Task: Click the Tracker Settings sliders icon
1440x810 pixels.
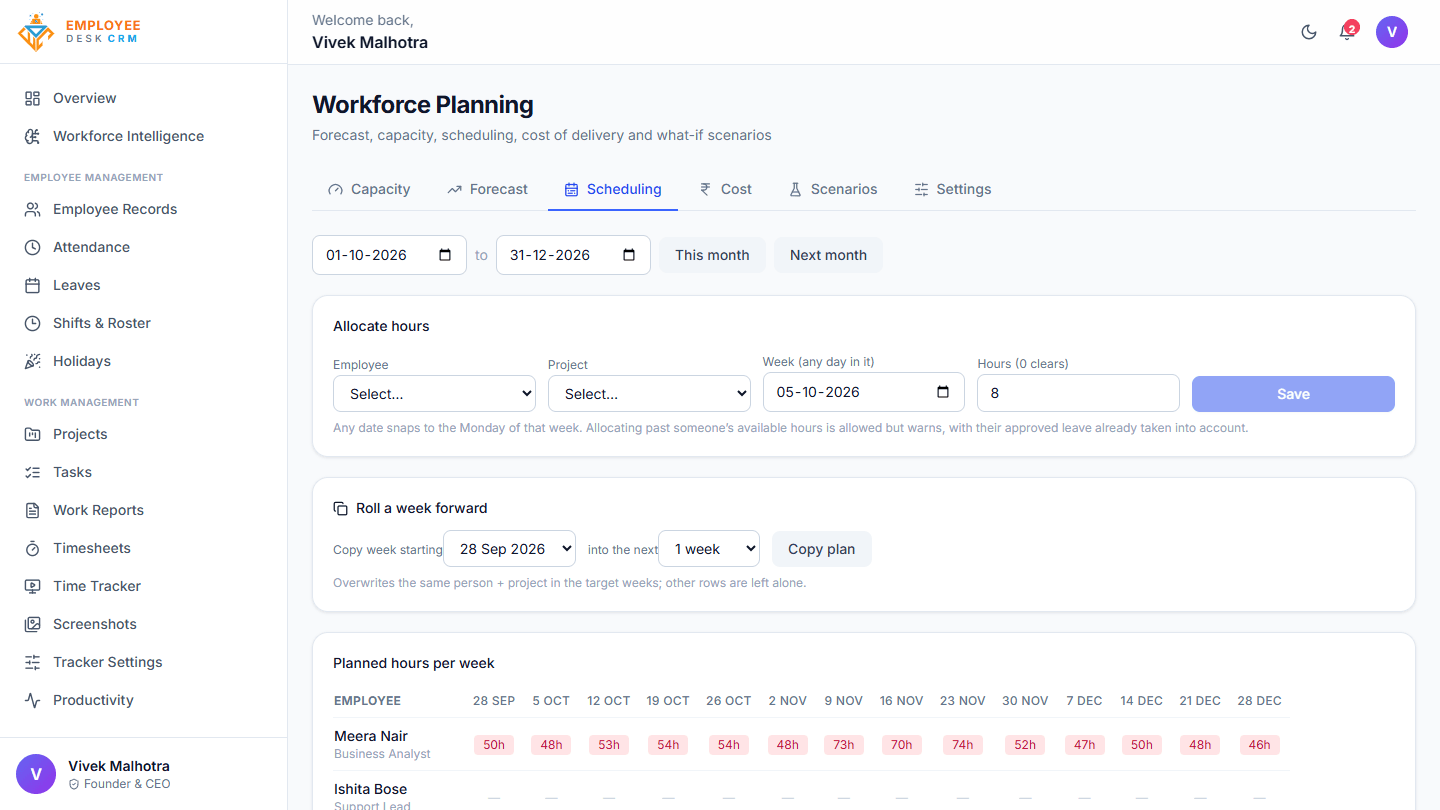Action: tap(33, 662)
